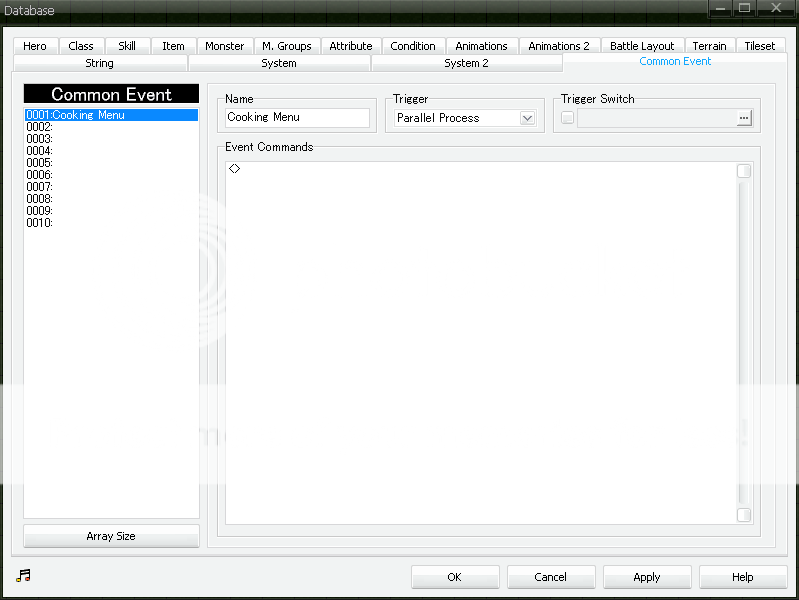This screenshot has width=799, height=600.
Task: Click the music note icon at bottom left
Action: coord(24,575)
